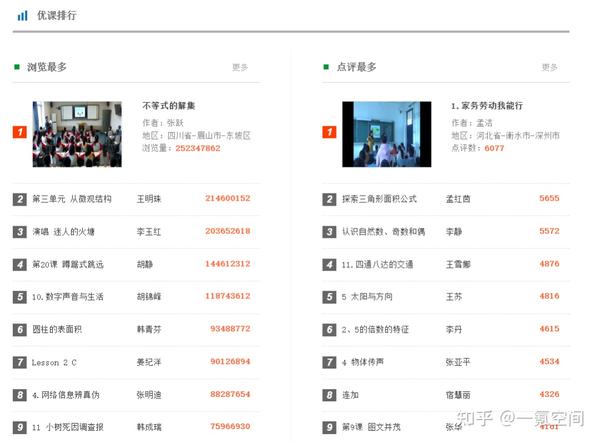Click author name 胡锦峰

pos(149,297)
